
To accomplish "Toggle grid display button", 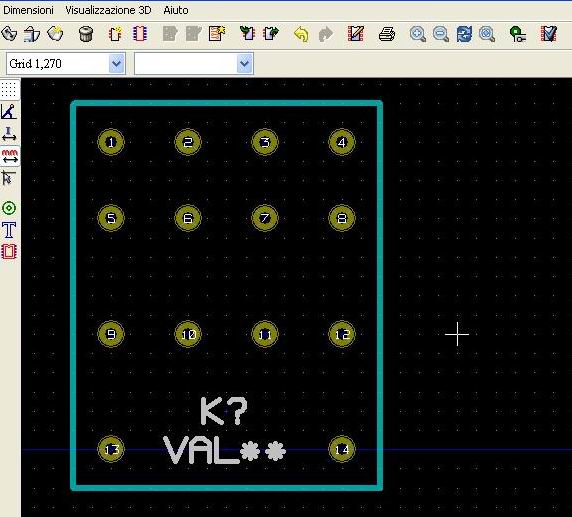I will click(9, 89).
